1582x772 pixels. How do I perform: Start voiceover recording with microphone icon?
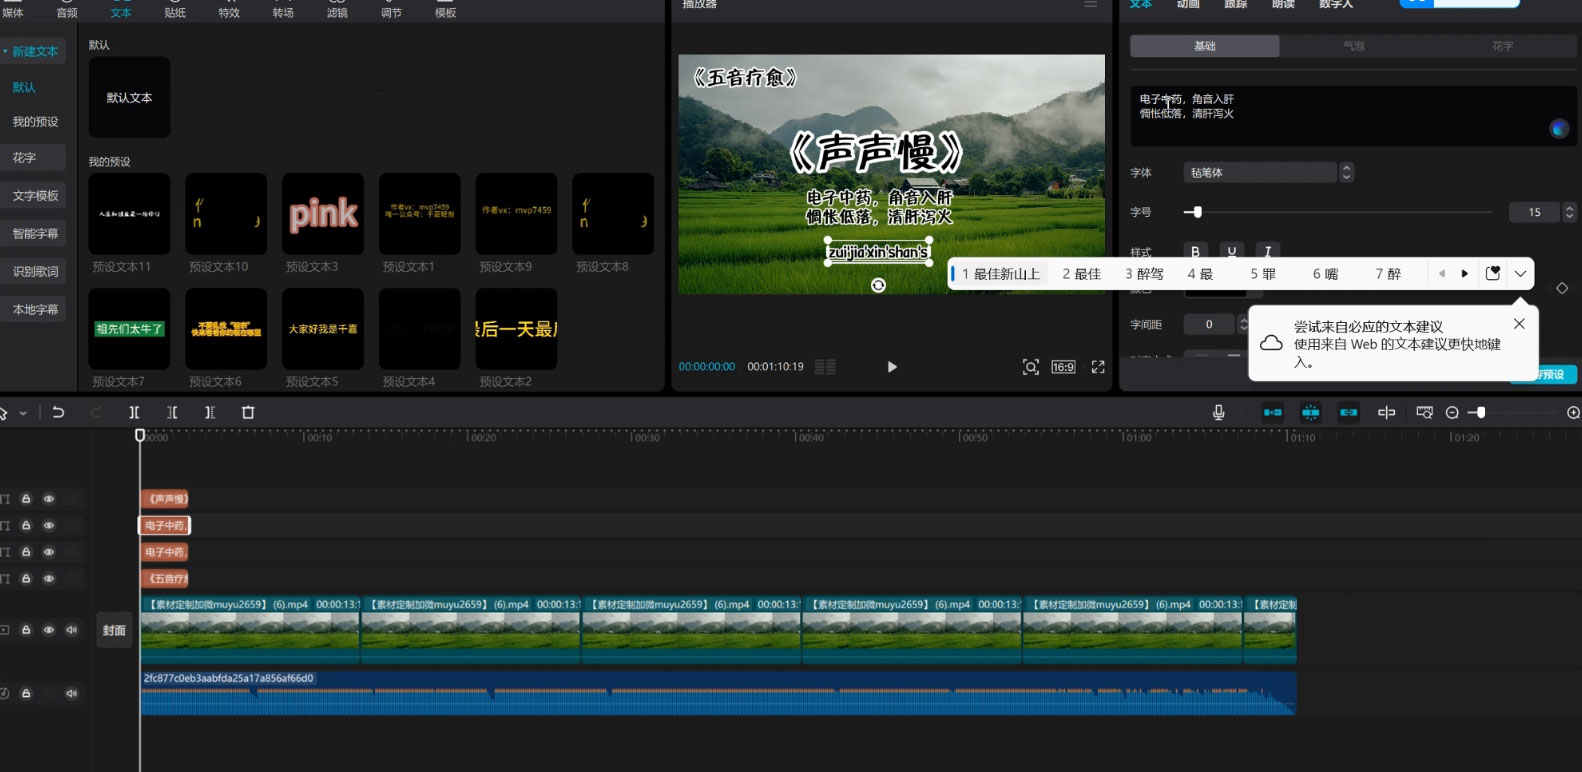[x=1218, y=412]
